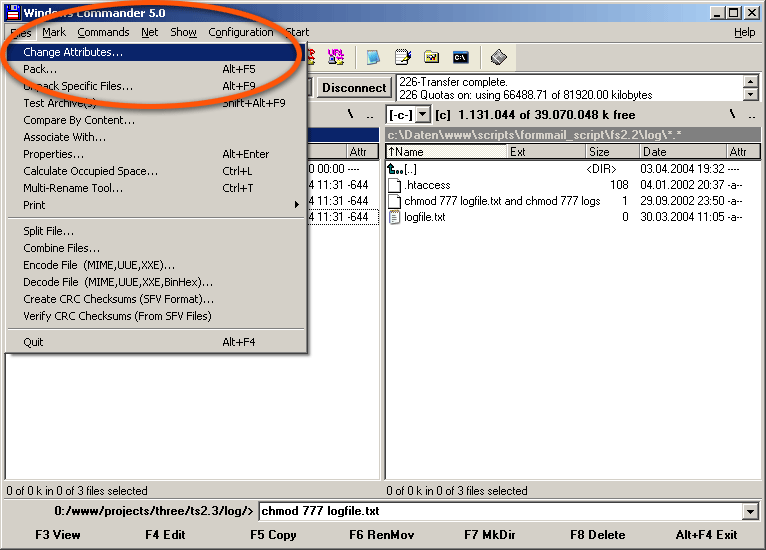Choose Split File from the menu

point(156,231)
